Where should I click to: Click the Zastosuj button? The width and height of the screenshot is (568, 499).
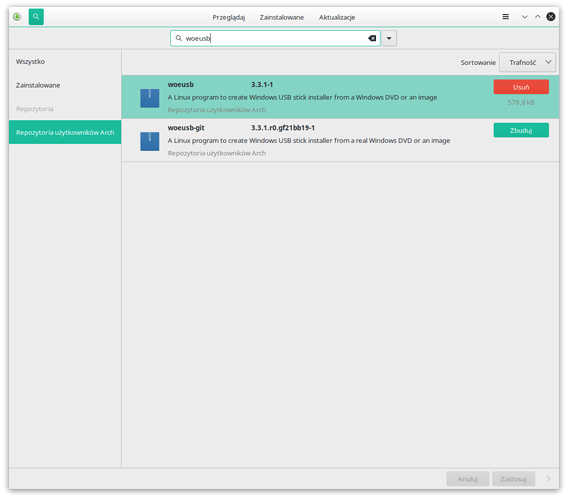click(x=513, y=479)
